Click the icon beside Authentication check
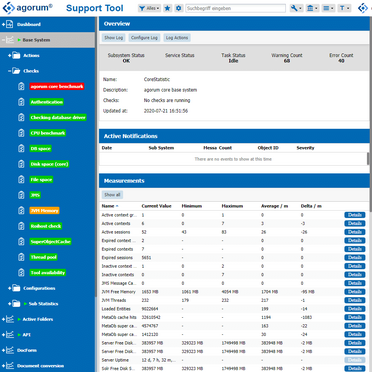372x372 pixels. 21,102
